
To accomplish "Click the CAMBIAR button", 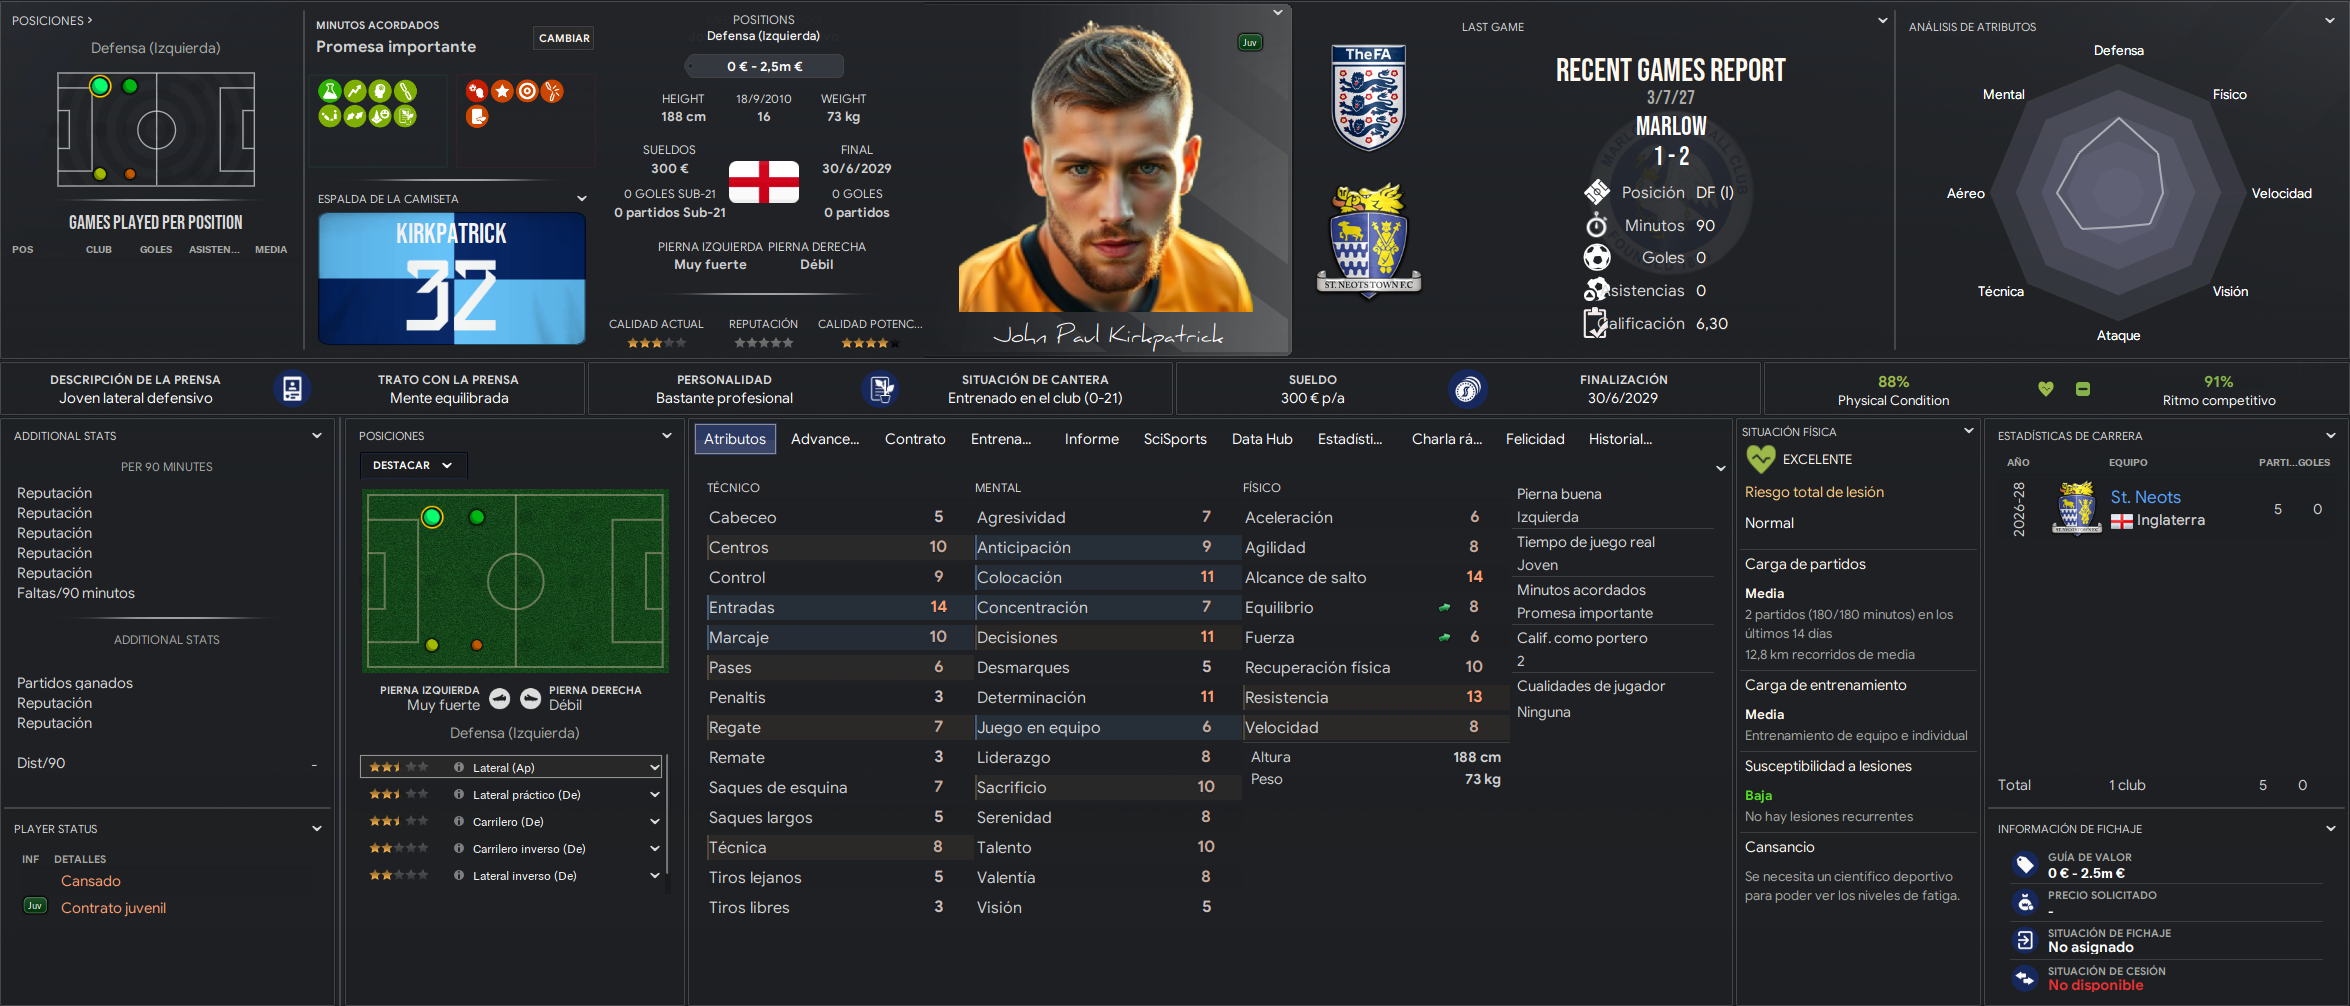I will (564, 38).
